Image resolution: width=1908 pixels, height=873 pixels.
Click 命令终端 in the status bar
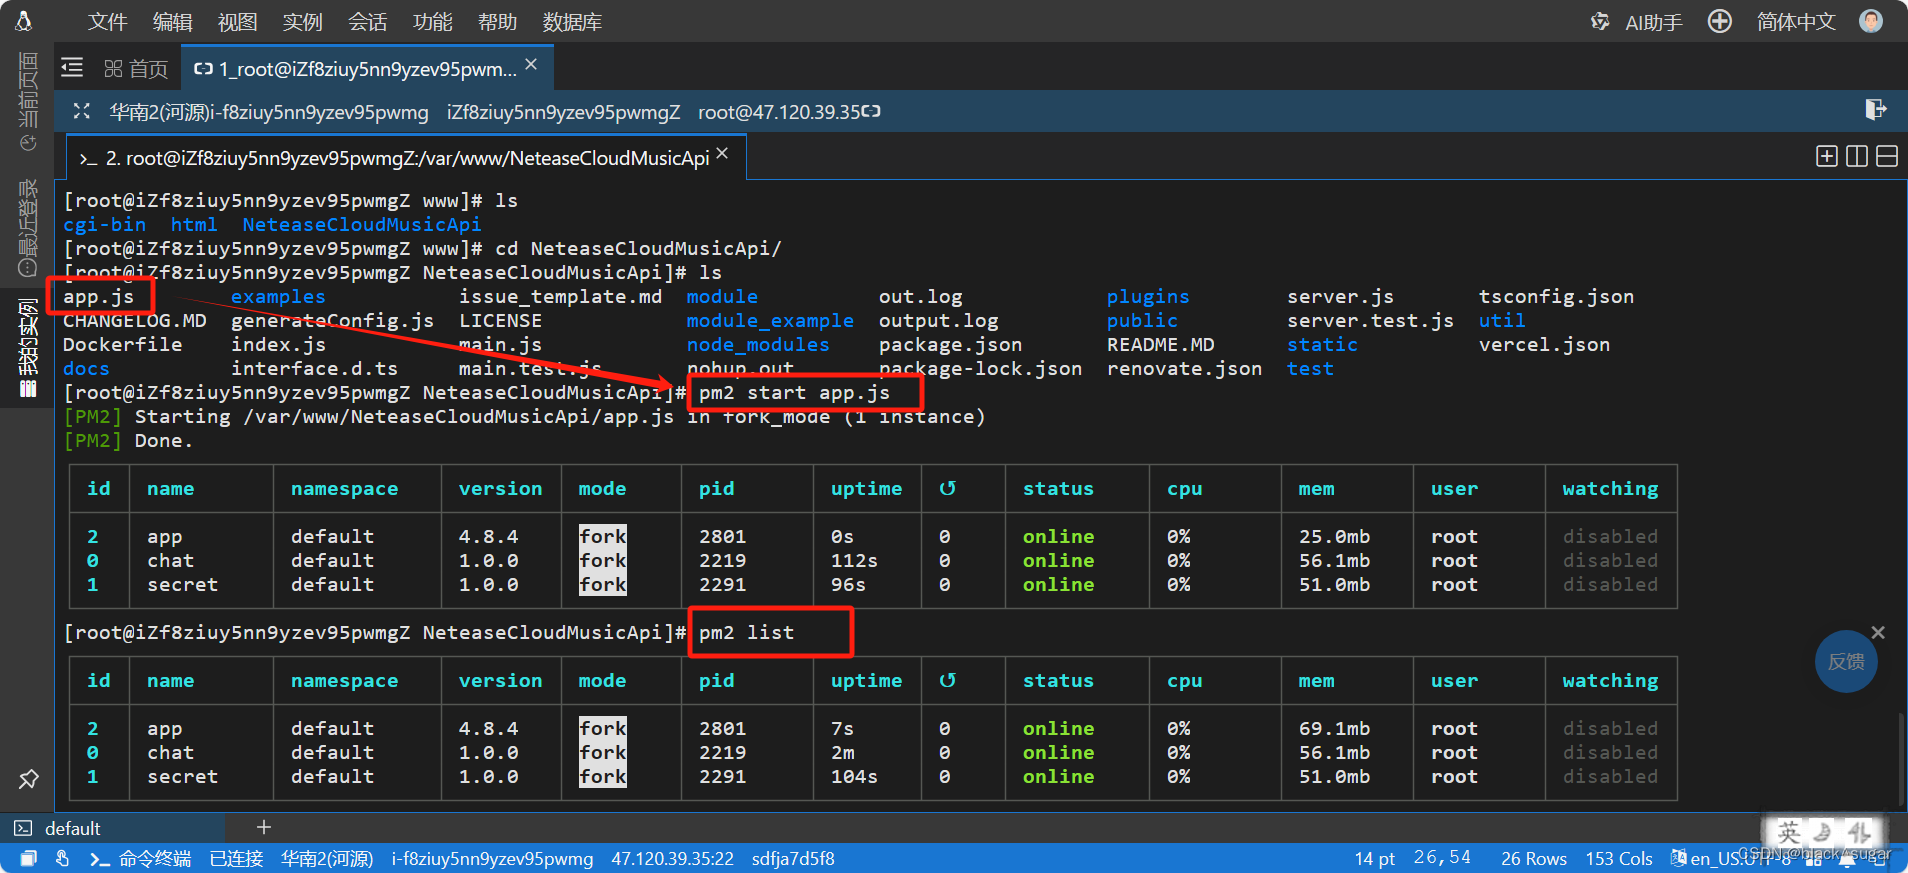pyautogui.click(x=141, y=858)
